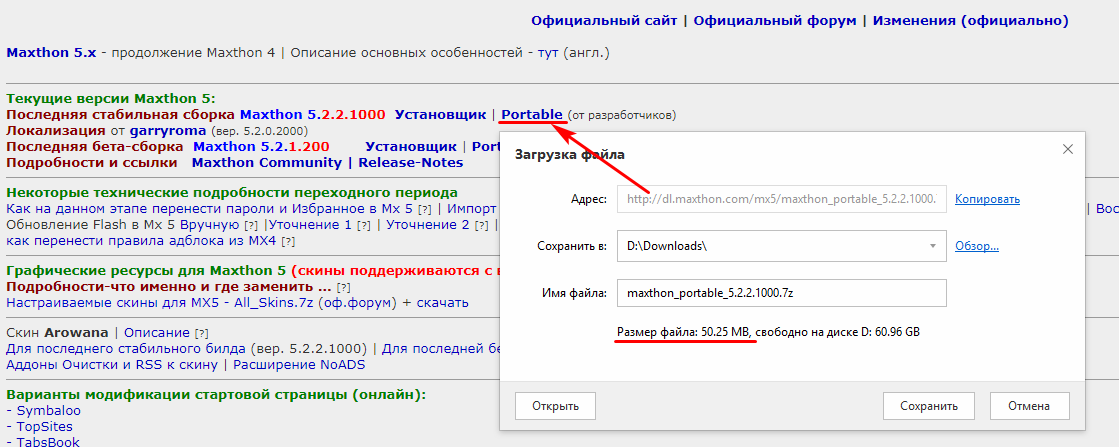
Task: Open the Расширение NoADS link
Action: point(299,365)
